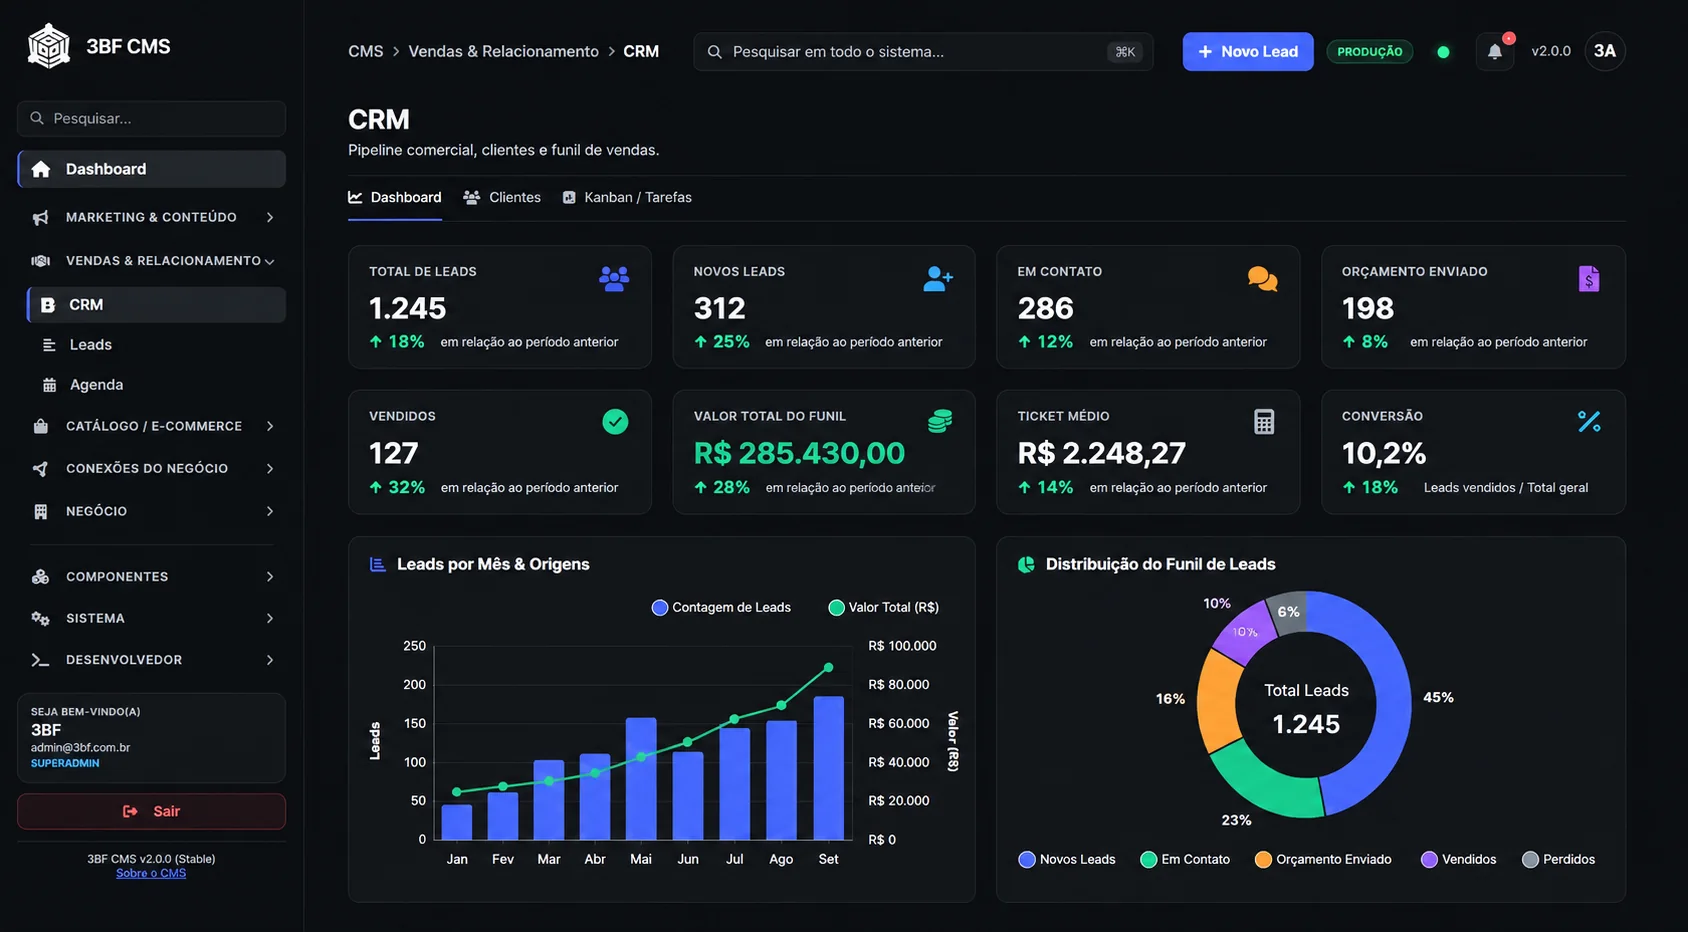Collapse Vendas & Relacionamento sidebar section

point(152,261)
